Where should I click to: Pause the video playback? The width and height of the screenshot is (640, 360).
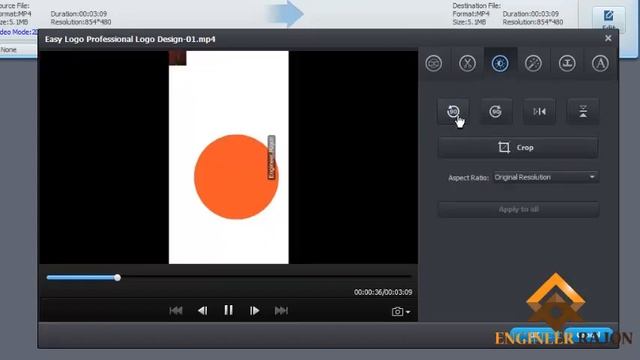pos(229,310)
